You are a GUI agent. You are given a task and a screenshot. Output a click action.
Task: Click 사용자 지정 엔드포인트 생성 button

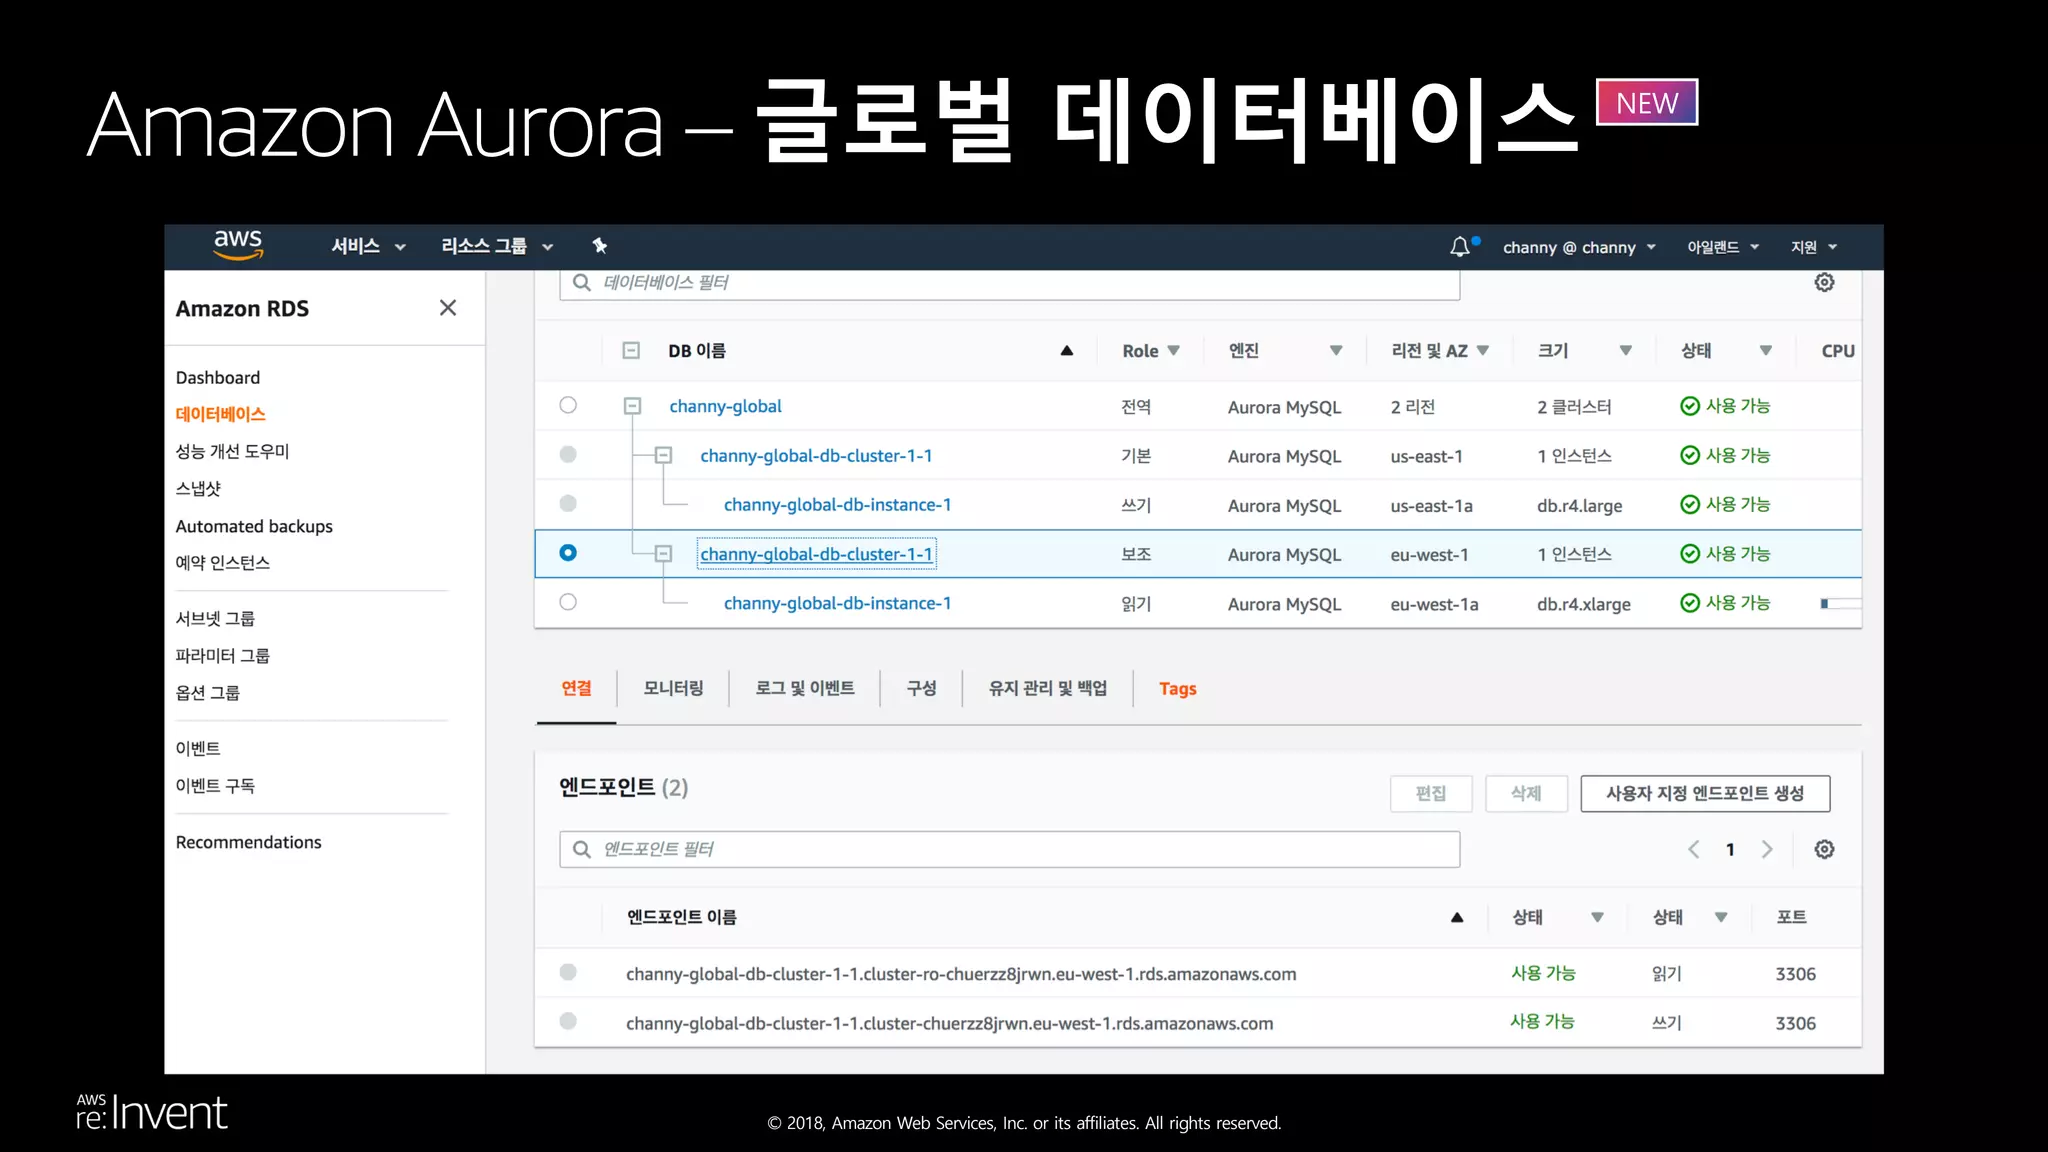point(1705,793)
